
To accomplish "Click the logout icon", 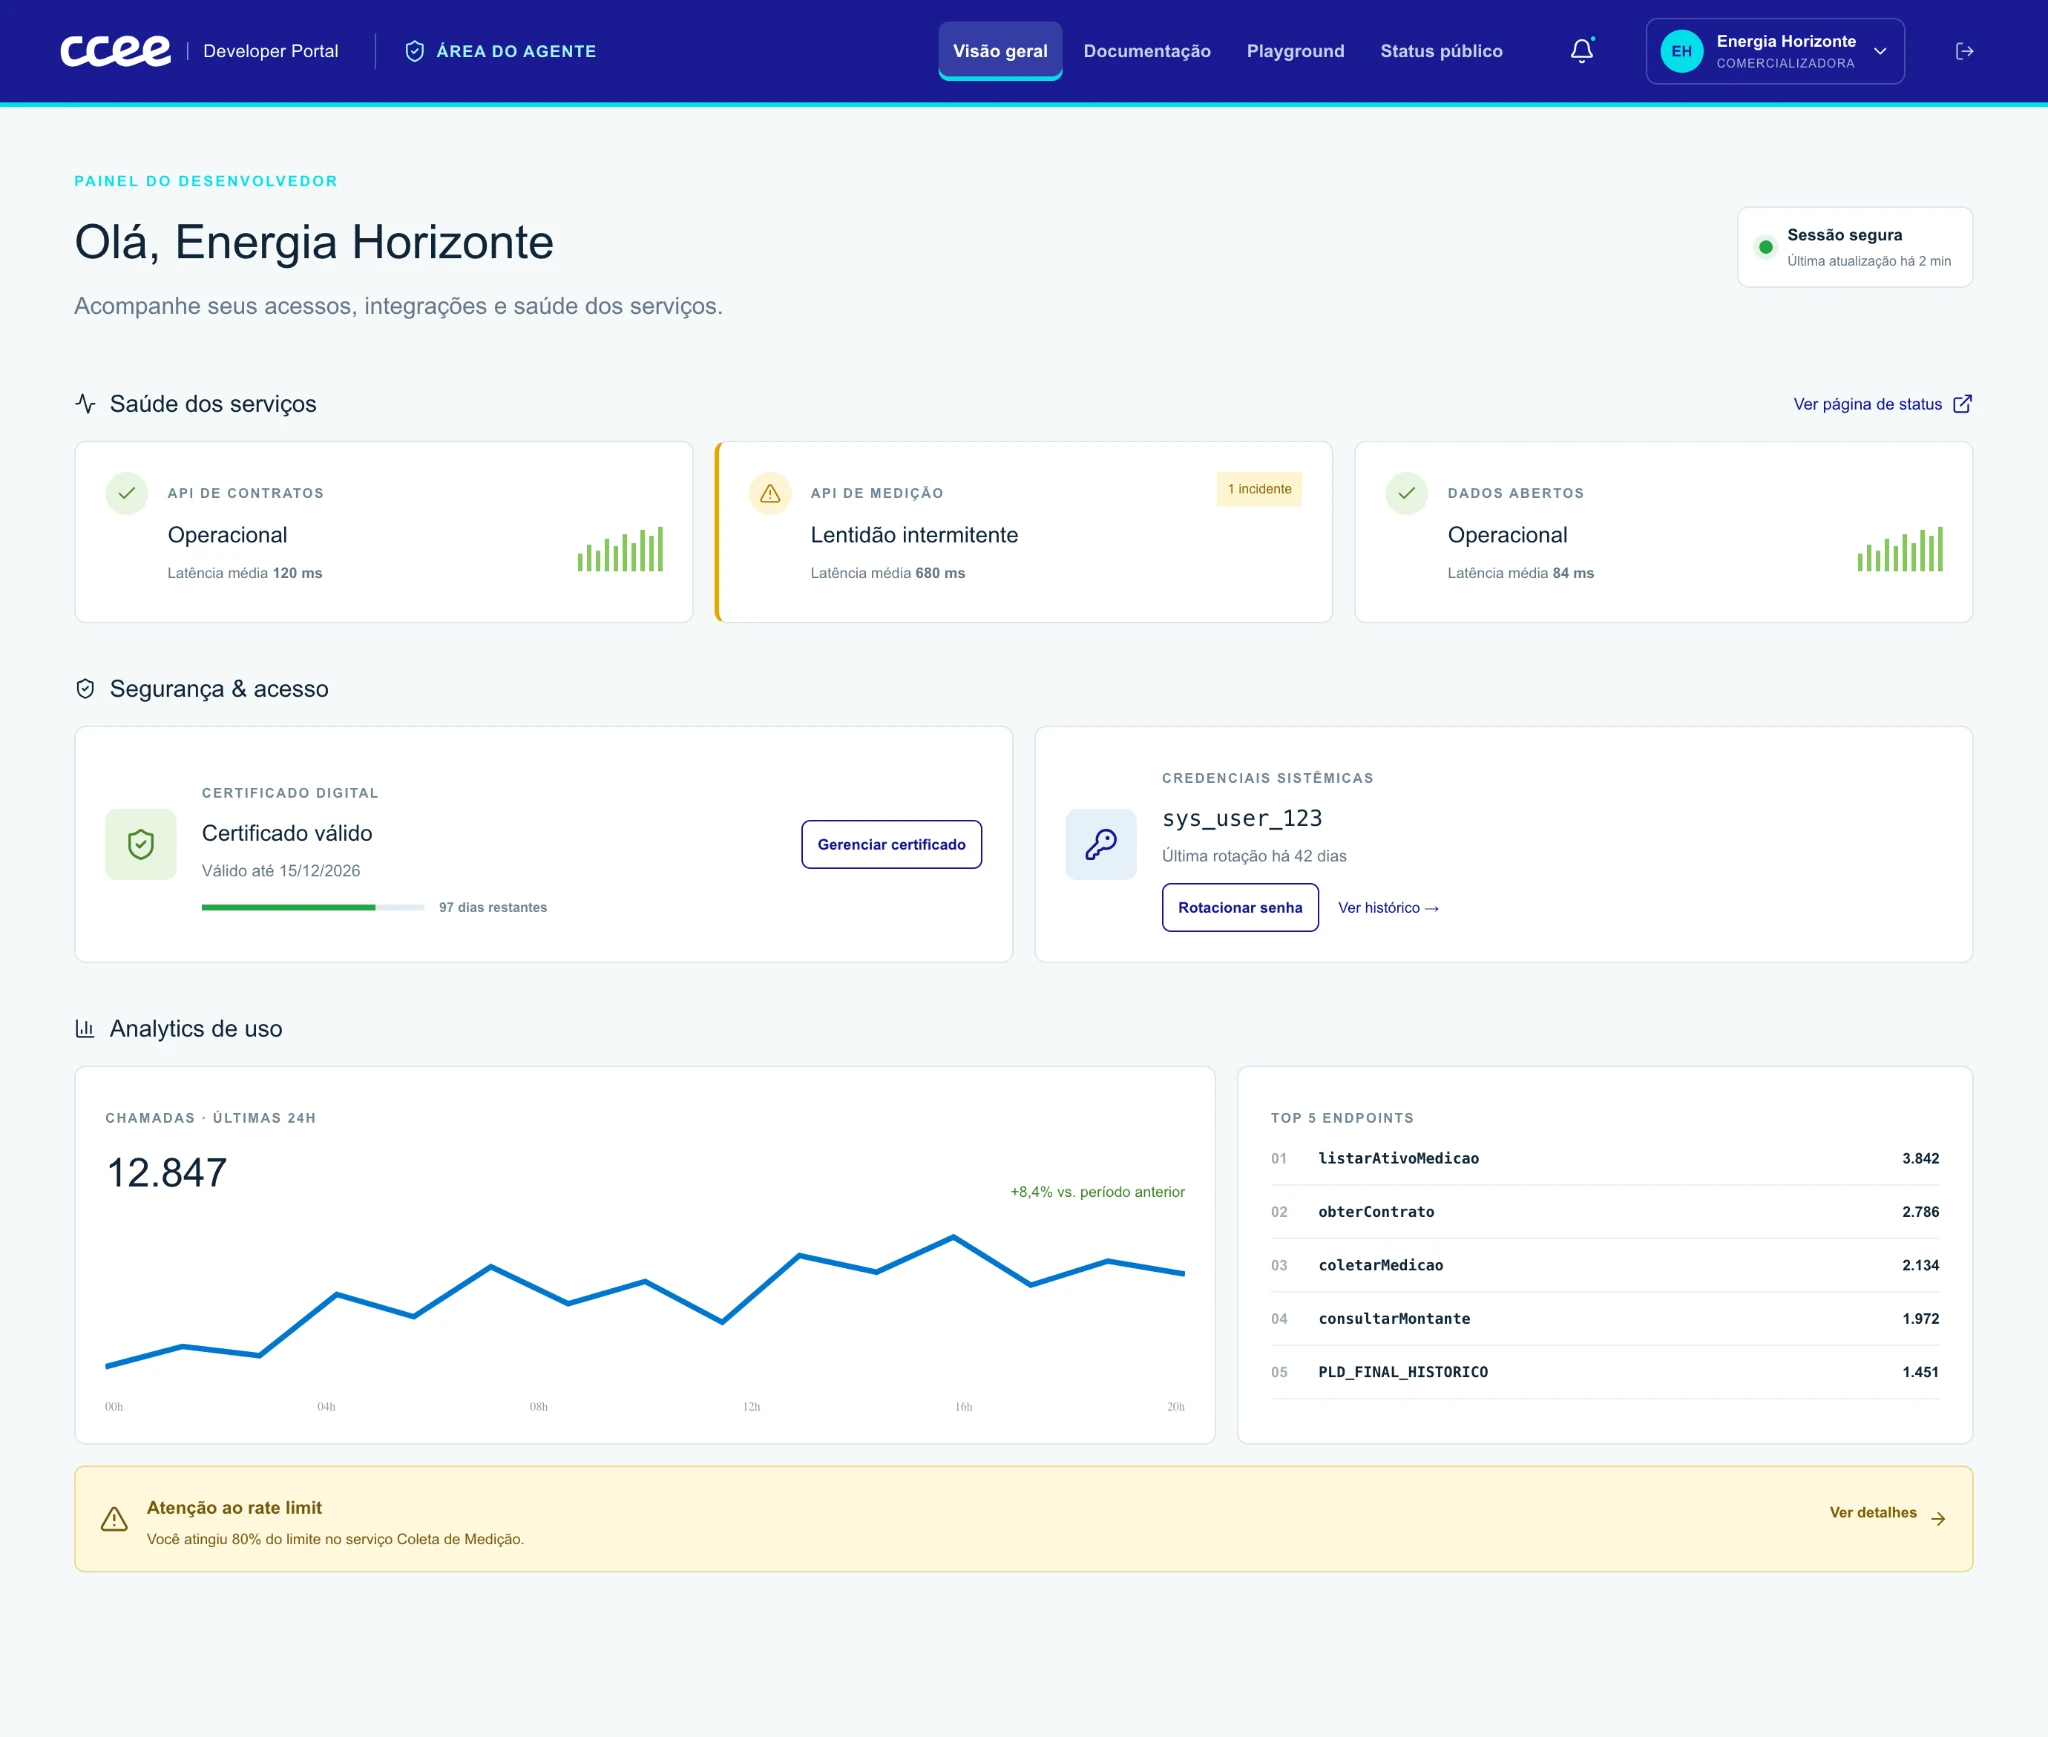I will coord(1964,51).
